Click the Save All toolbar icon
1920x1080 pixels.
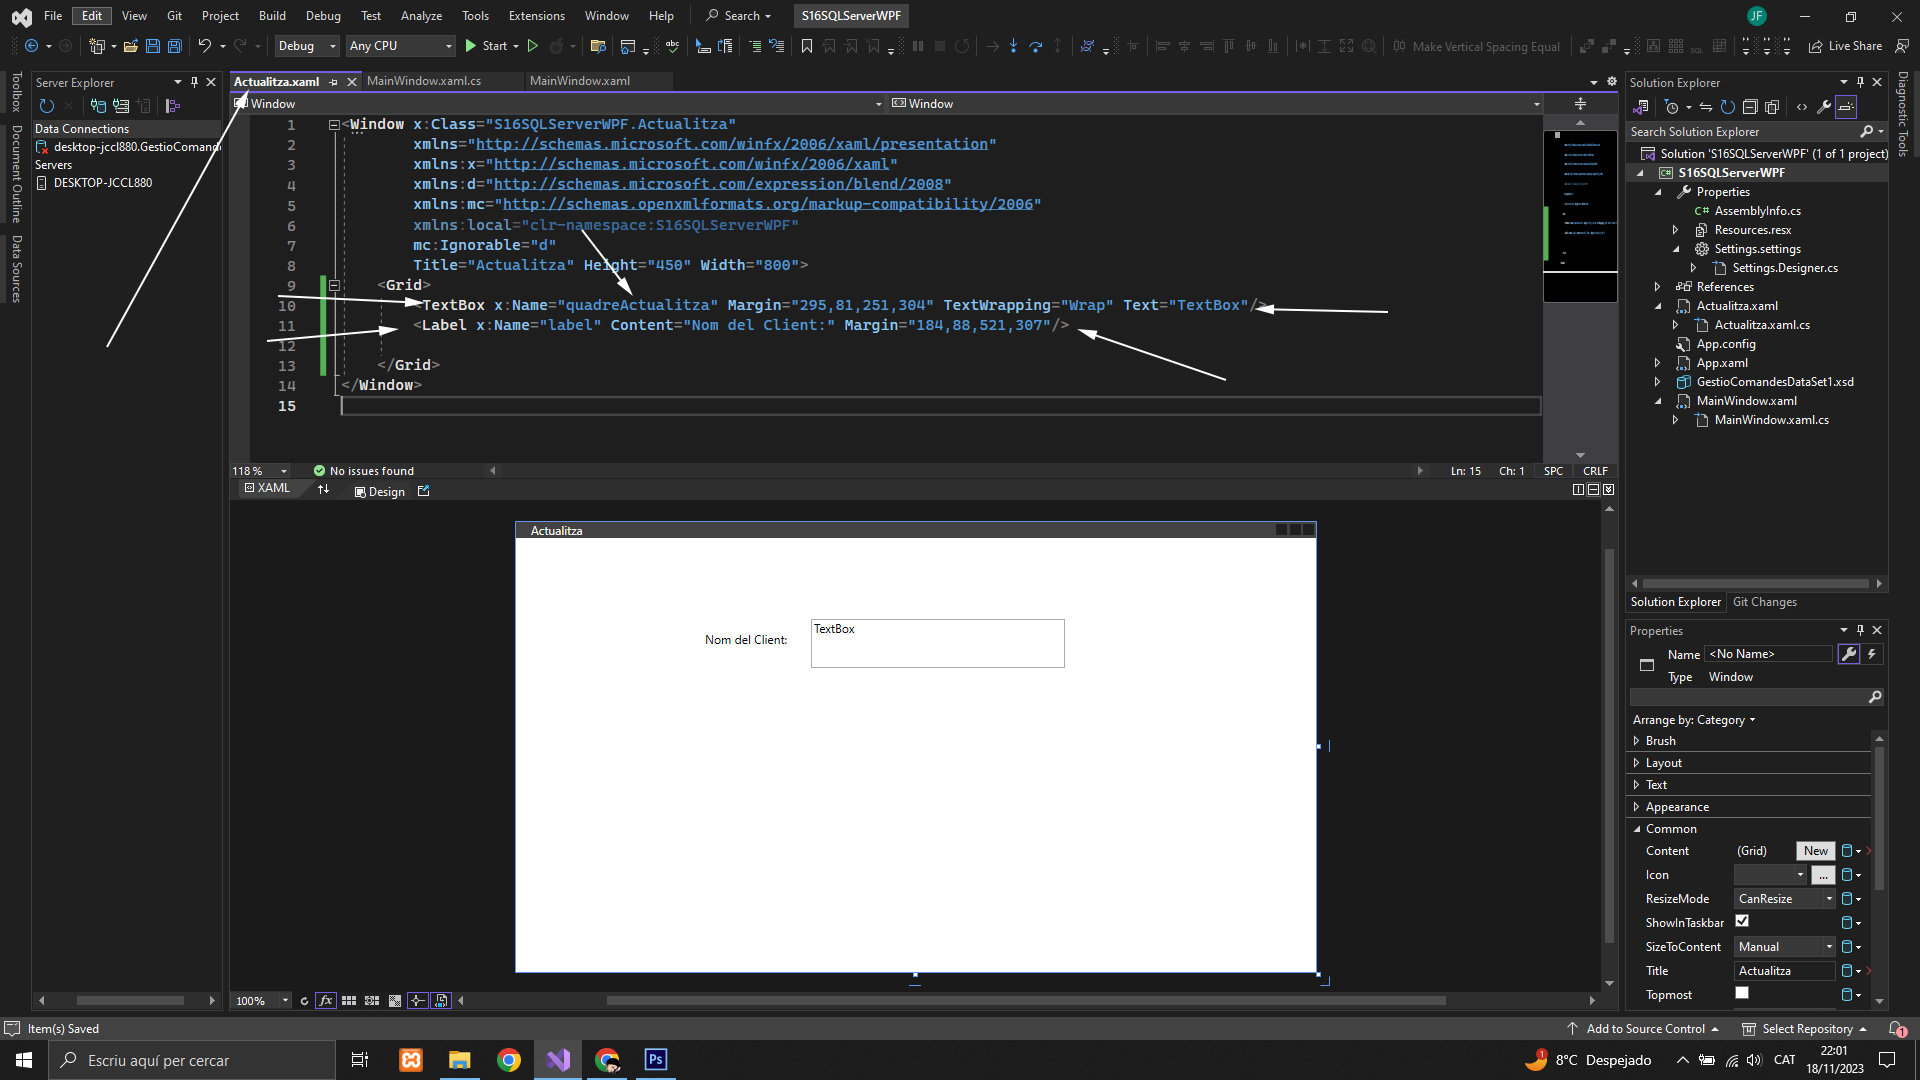(174, 46)
